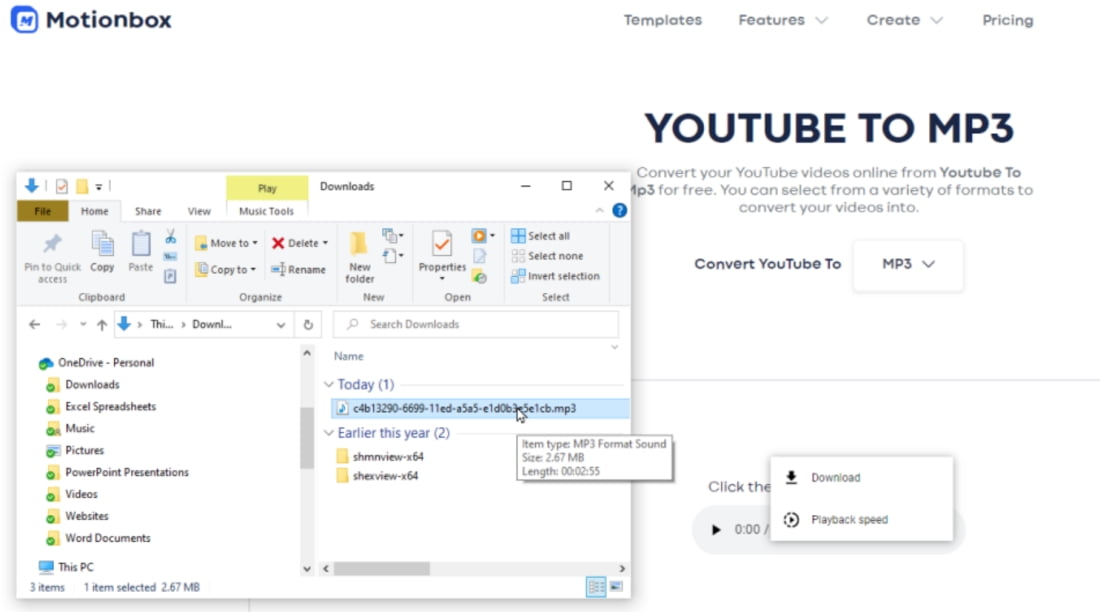Viewport: 1100px width, 612px height.
Task: Click the Motionbox logo icon
Action: [x=25, y=20]
